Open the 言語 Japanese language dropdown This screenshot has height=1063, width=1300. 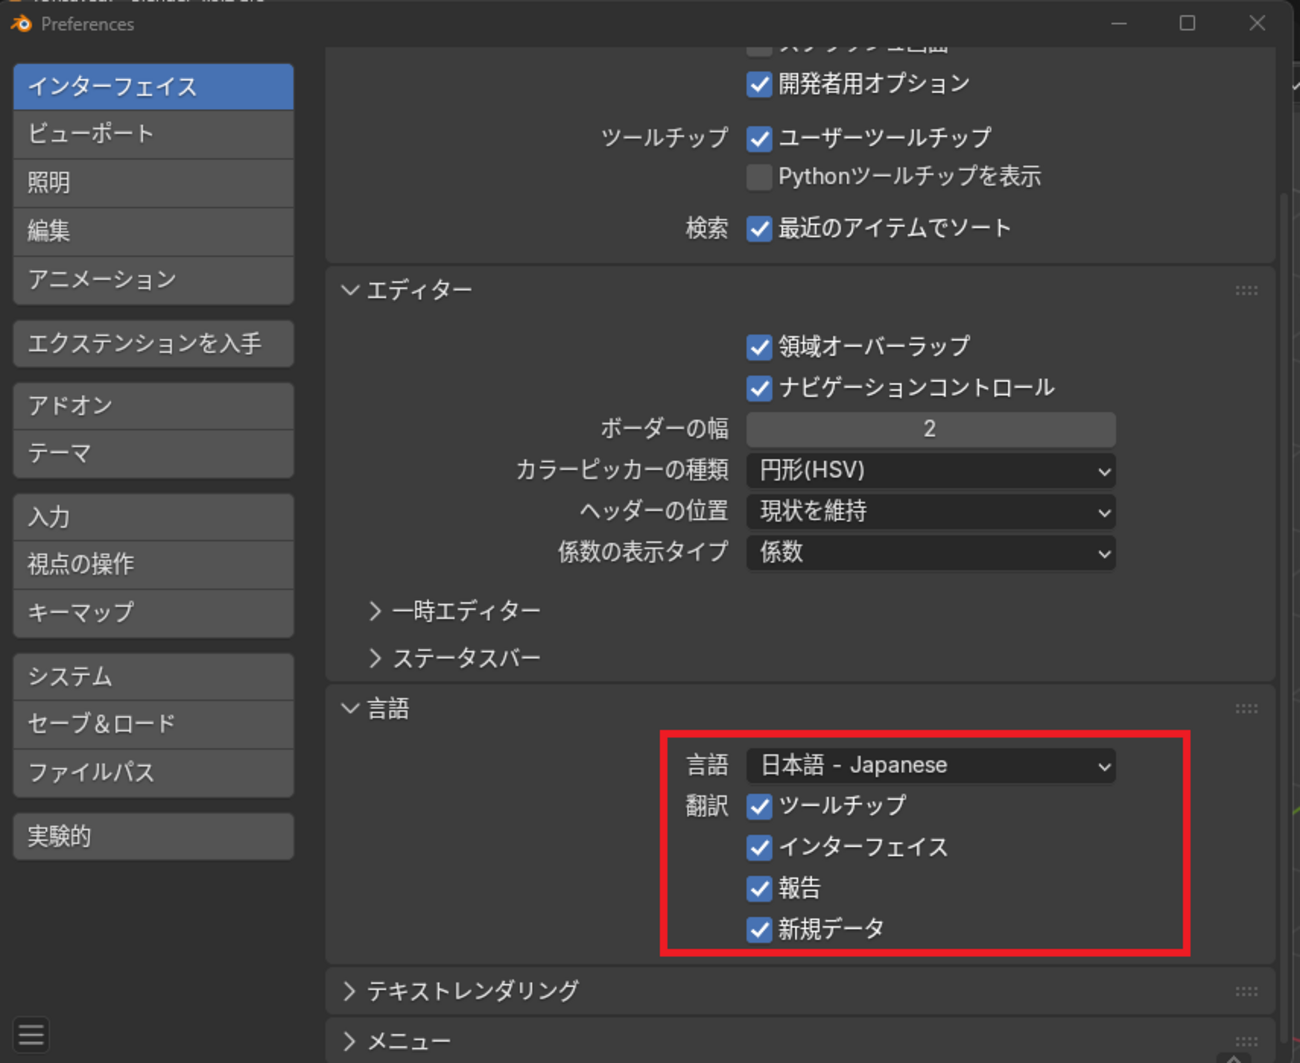point(930,766)
